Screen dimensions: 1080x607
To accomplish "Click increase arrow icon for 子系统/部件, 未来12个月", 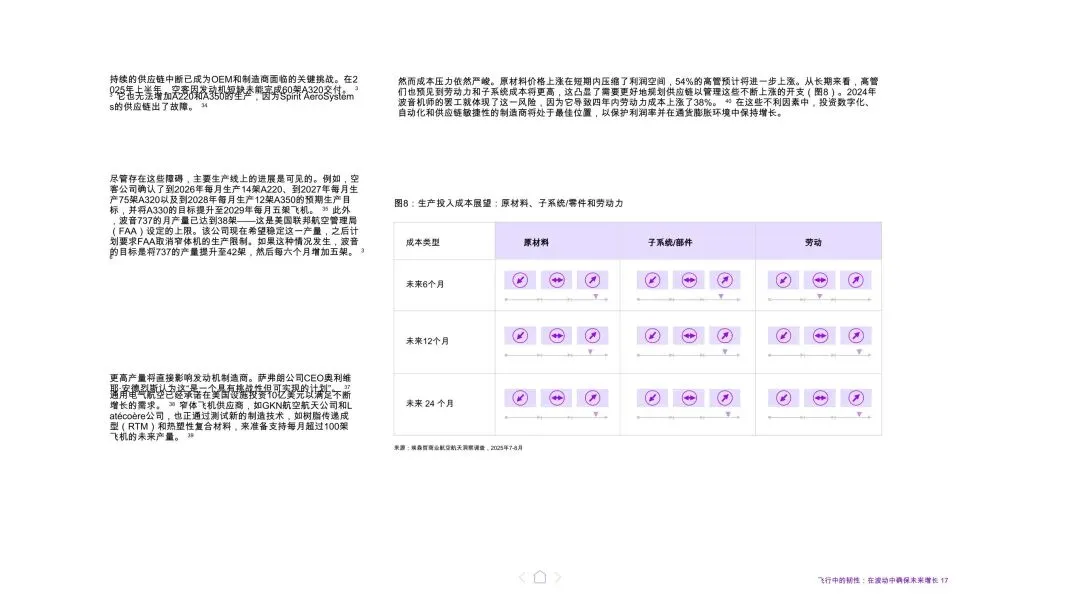I will click(725, 336).
